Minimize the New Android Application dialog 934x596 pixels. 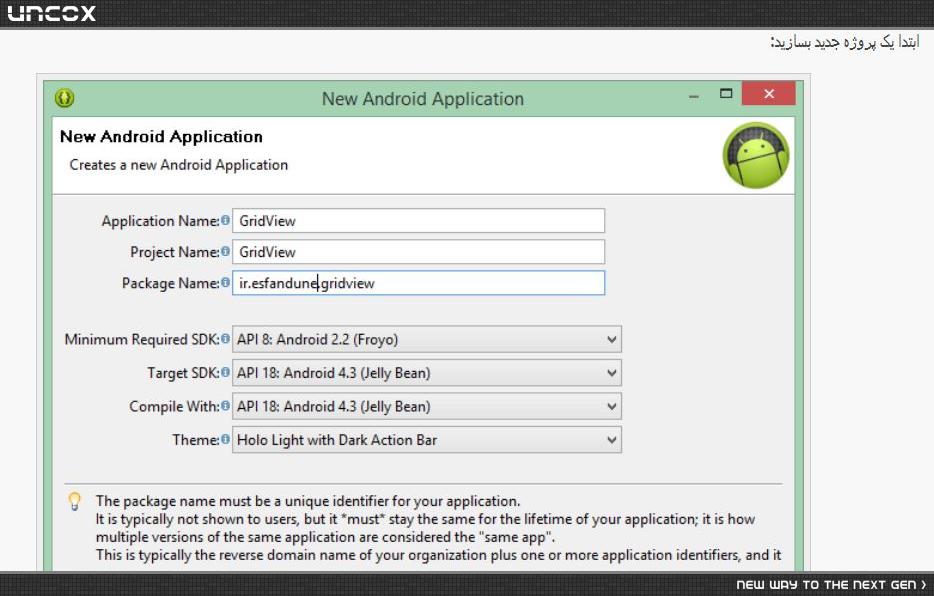tap(693, 96)
